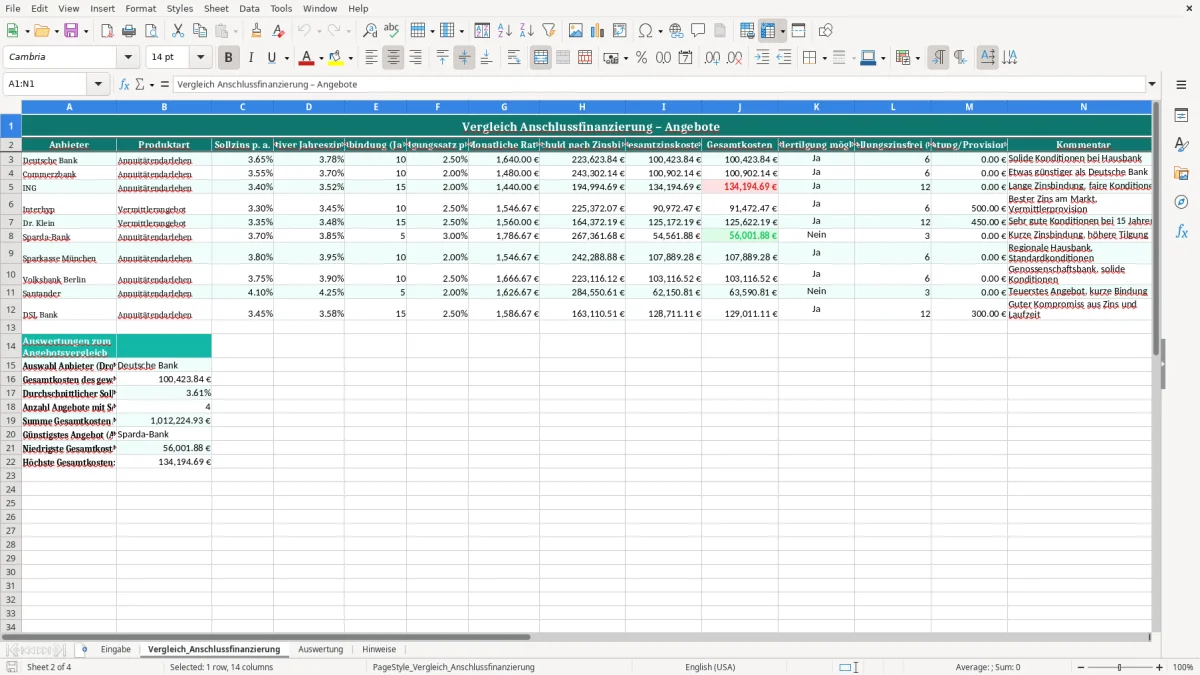Switch to the Hinweise sheet tab

coord(379,649)
